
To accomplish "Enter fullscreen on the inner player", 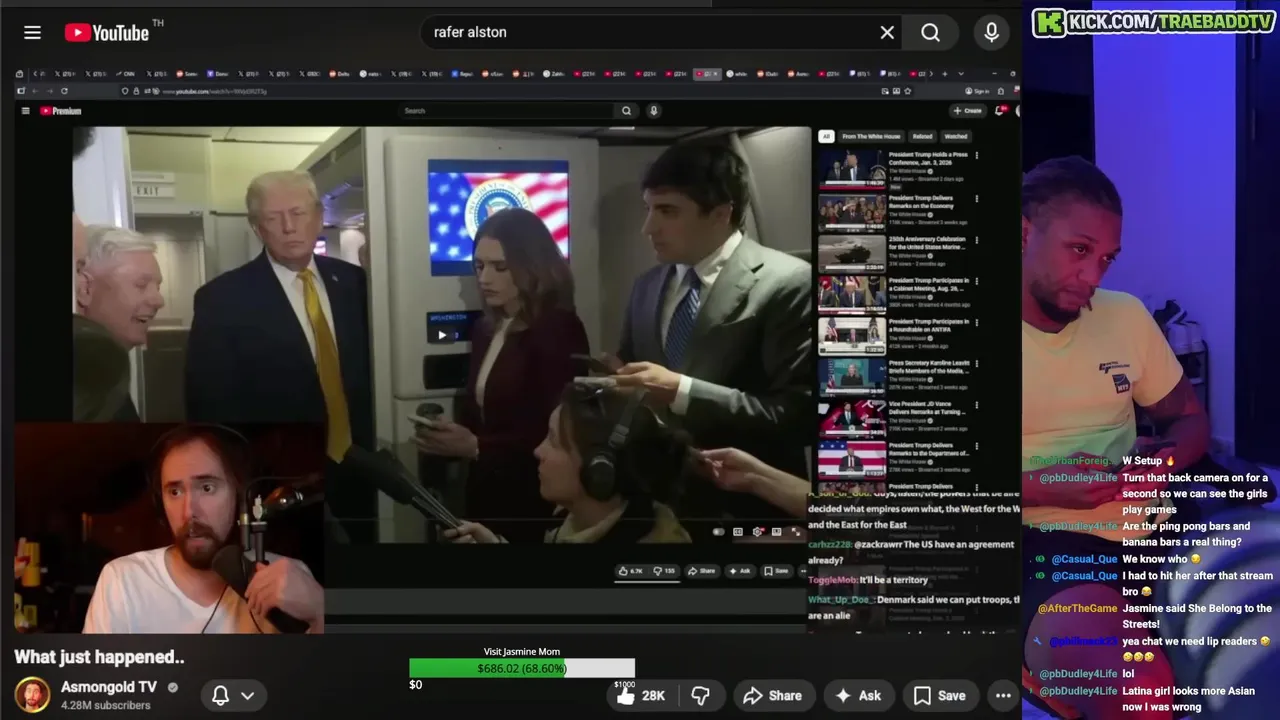I will pyautogui.click(x=796, y=532).
